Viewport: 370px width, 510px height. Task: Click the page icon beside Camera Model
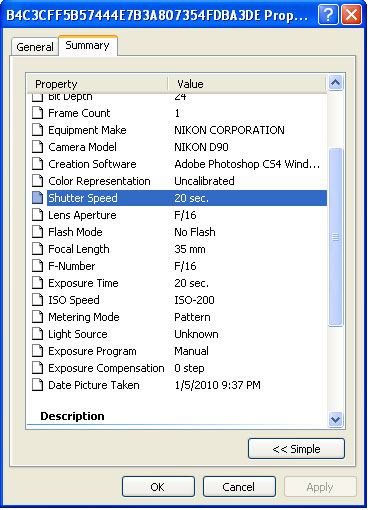coord(38,147)
